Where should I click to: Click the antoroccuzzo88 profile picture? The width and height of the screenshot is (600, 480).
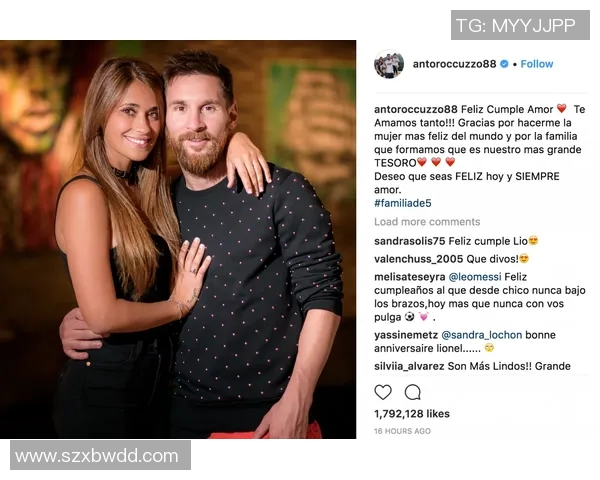click(x=389, y=64)
